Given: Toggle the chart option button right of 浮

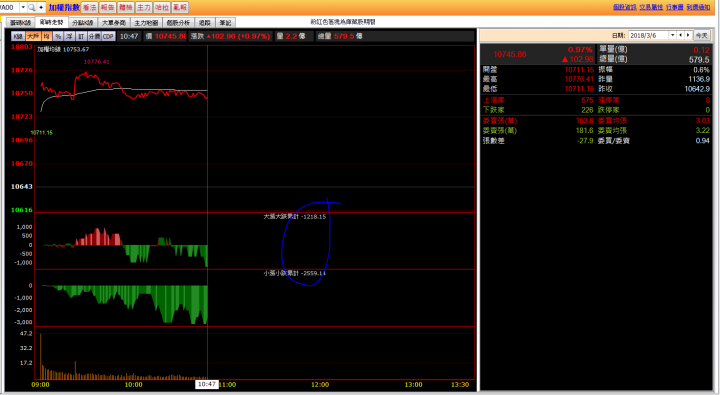Looking at the screenshot, I should 81,36.
